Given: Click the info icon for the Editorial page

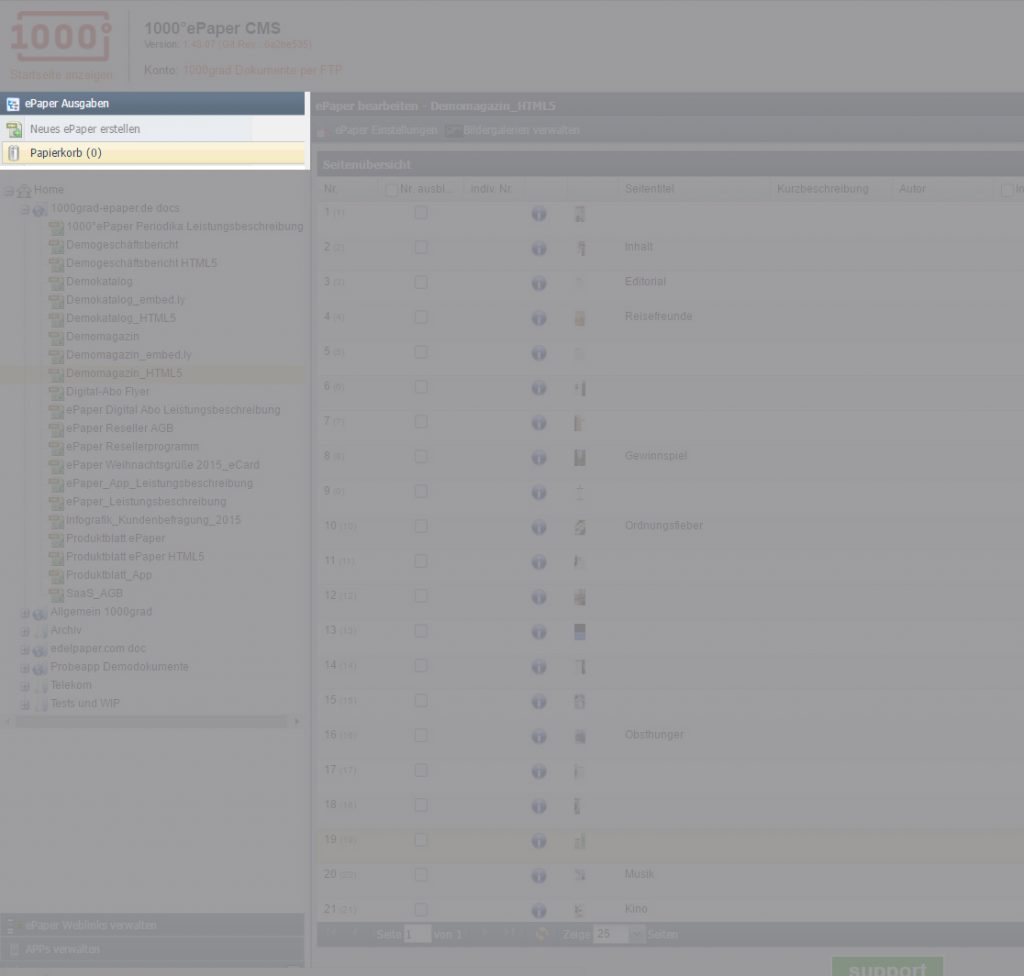Looking at the screenshot, I should [539, 283].
